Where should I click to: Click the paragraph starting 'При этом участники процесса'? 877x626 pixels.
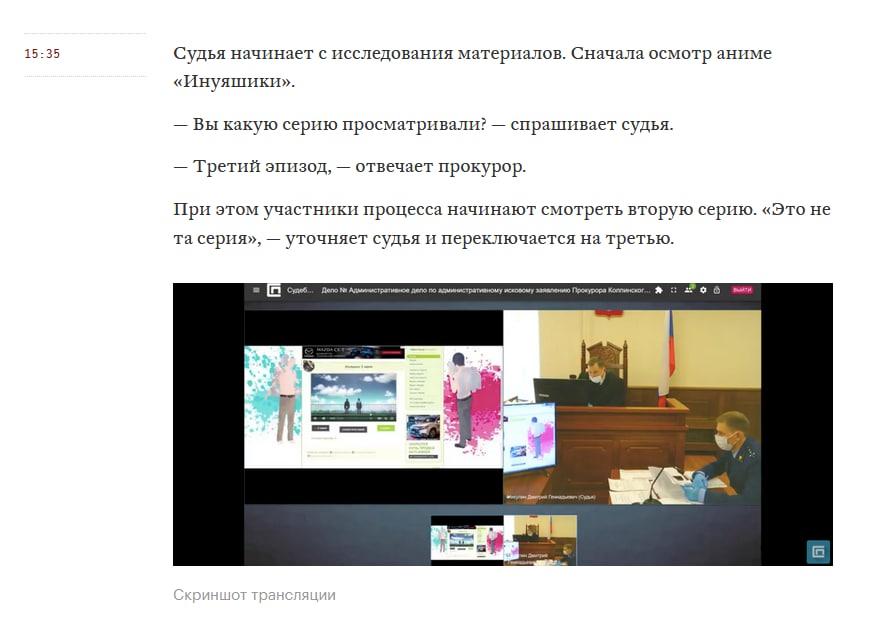(502, 223)
